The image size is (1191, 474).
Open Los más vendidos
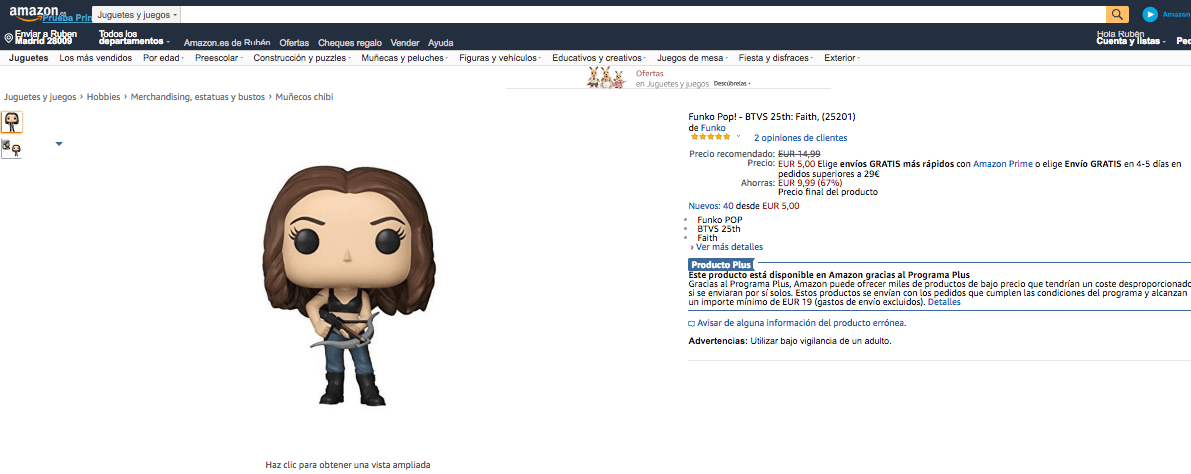[96, 58]
